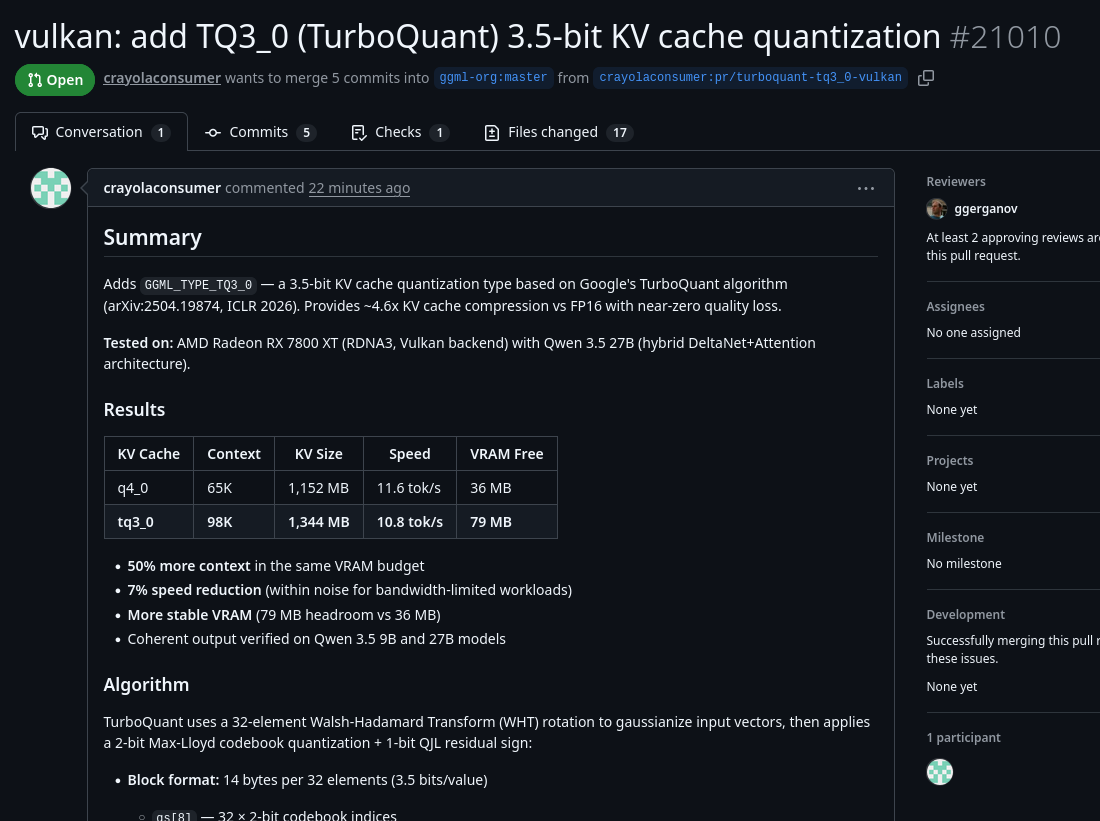Open the crayolaconsumer author link in the header
The image size is (1100, 821).
pos(162,78)
